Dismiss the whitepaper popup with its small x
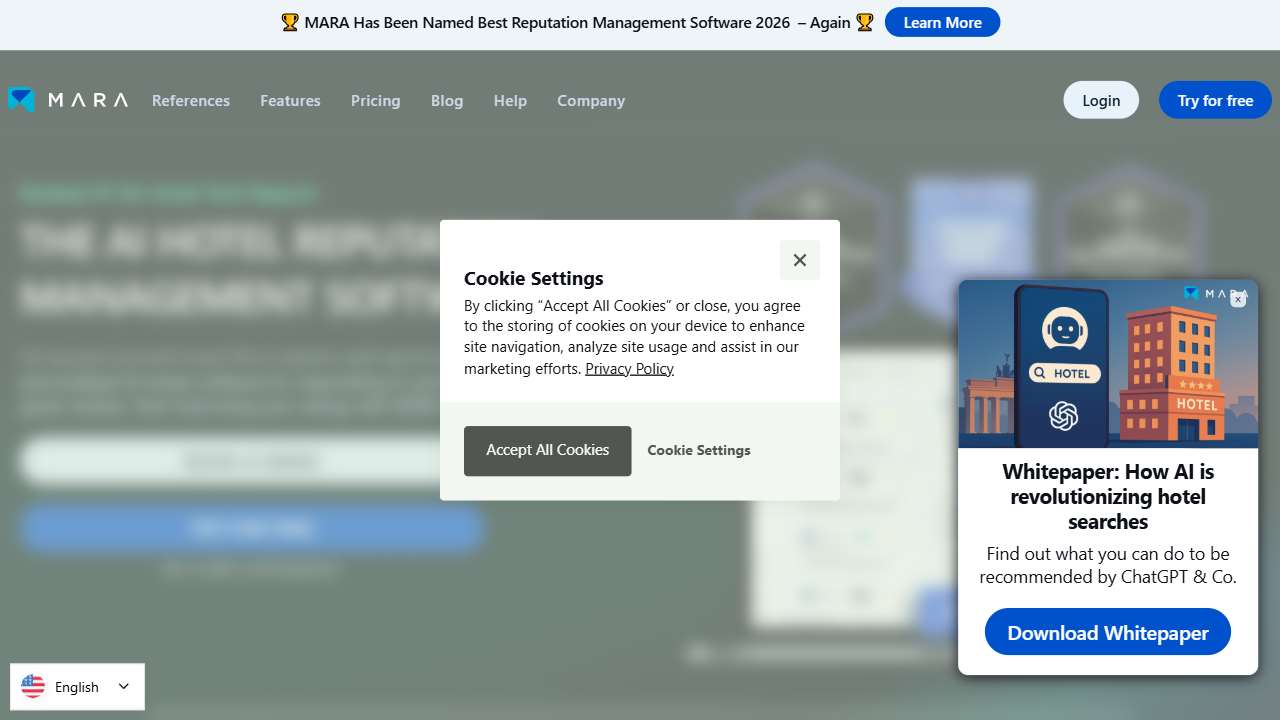The height and width of the screenshot is (720, 1280). [x=1238, y=299]
